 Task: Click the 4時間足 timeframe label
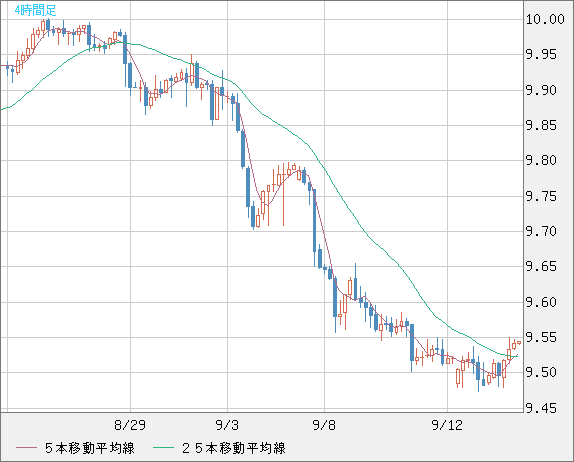36,10
